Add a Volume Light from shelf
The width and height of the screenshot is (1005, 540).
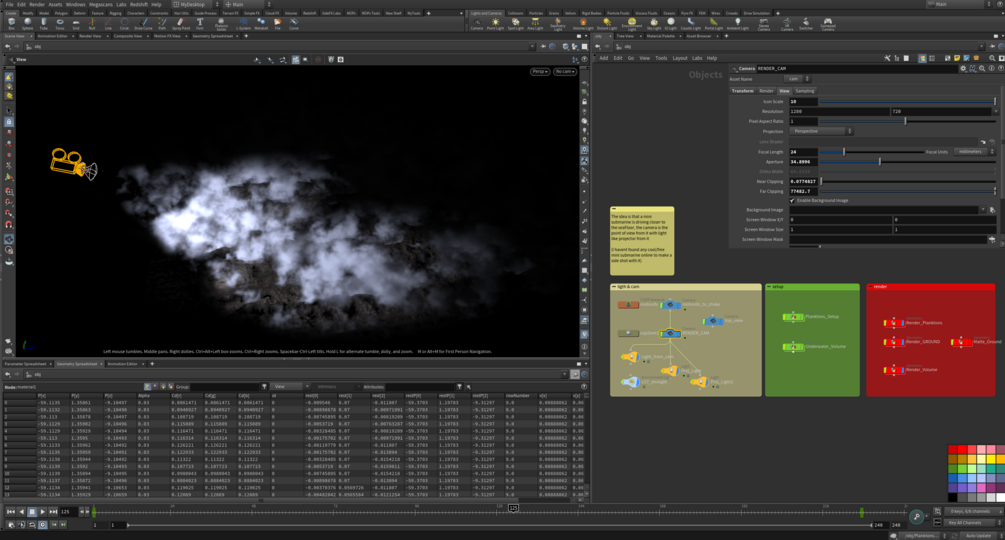[x=583, y=24]
